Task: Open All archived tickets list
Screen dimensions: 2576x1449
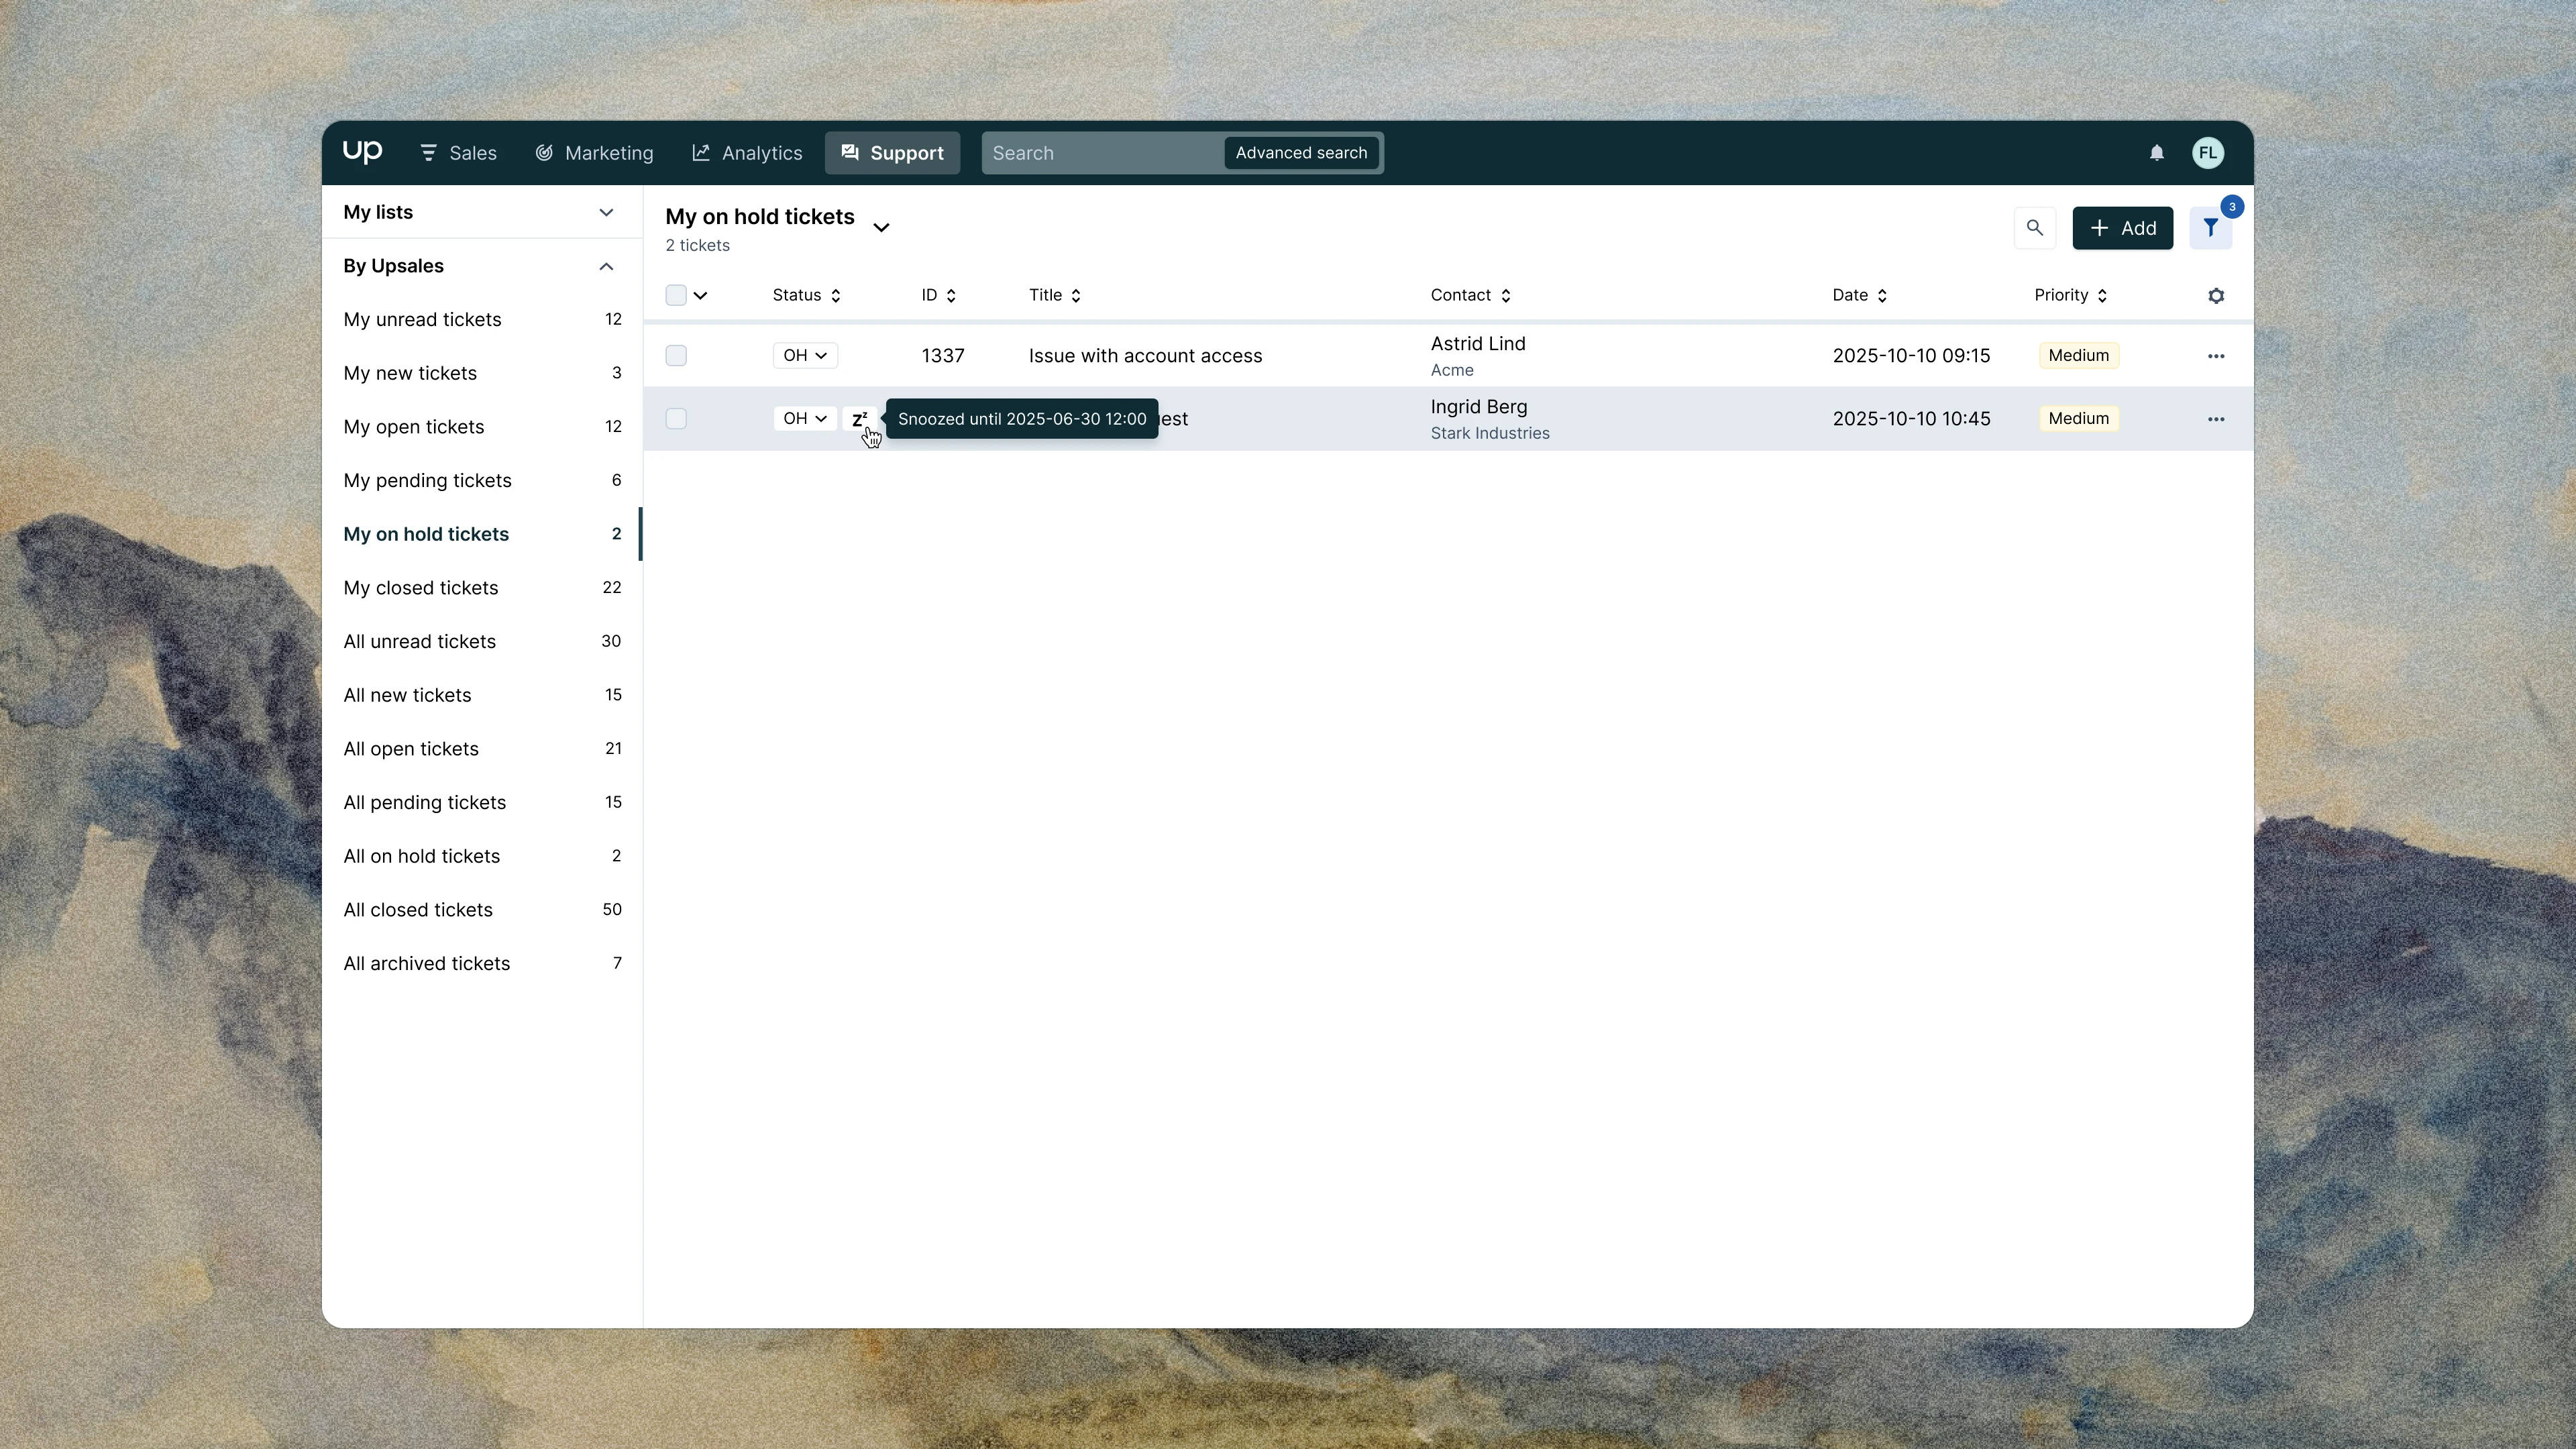Action: coord(482,964)
